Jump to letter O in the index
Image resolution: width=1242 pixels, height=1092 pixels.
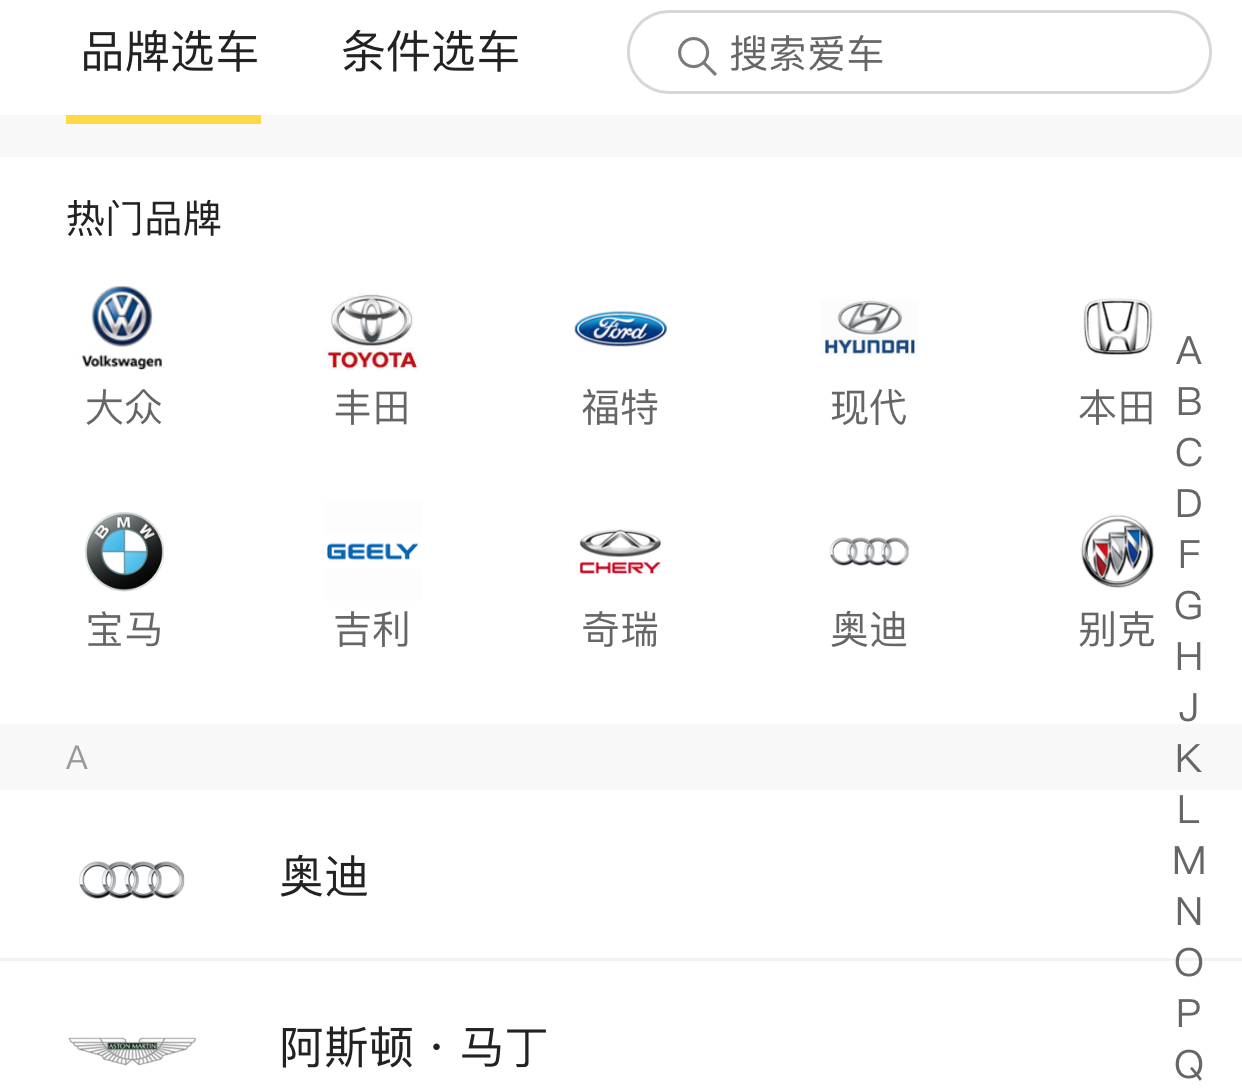pyautogui.click(x=1188, y=963)
